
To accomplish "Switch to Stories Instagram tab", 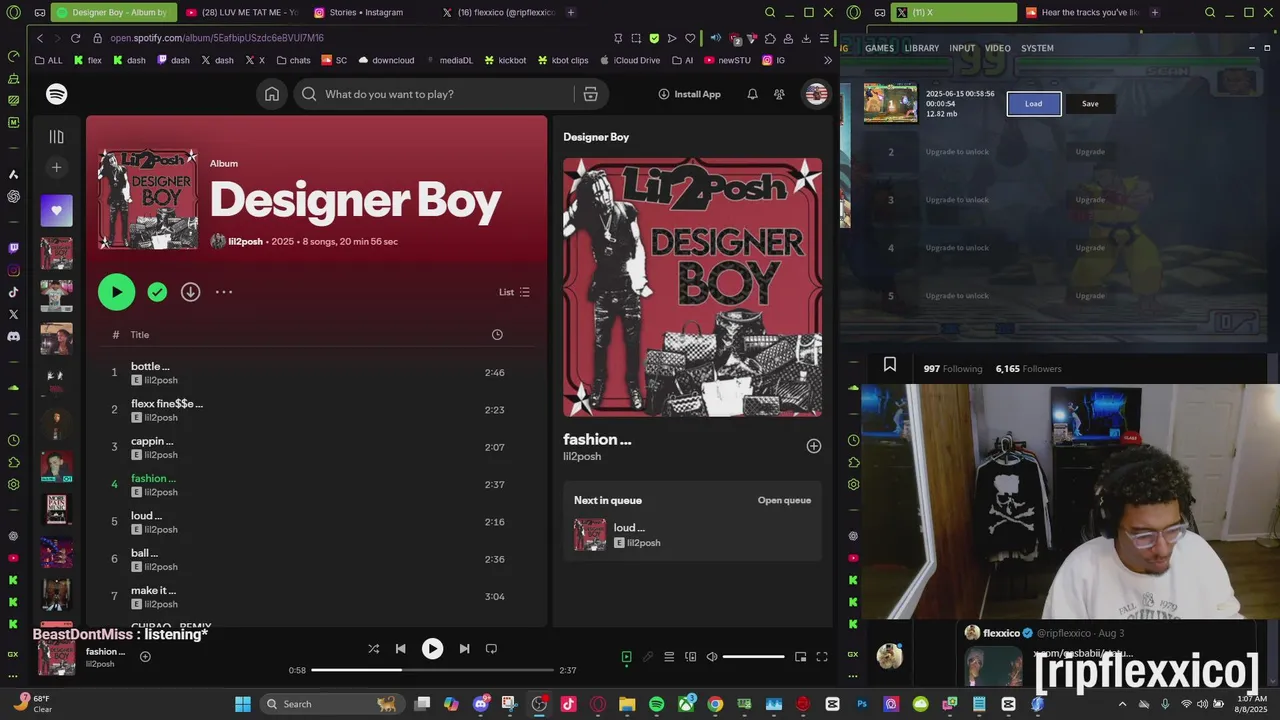I will 367,12.
